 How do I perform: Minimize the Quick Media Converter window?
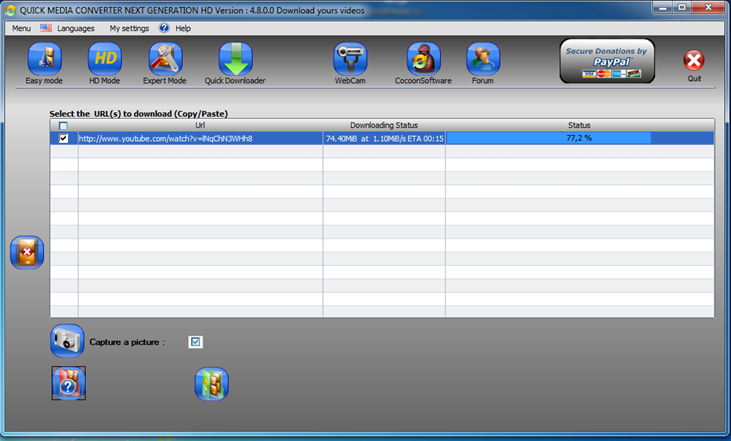[662, 8]
